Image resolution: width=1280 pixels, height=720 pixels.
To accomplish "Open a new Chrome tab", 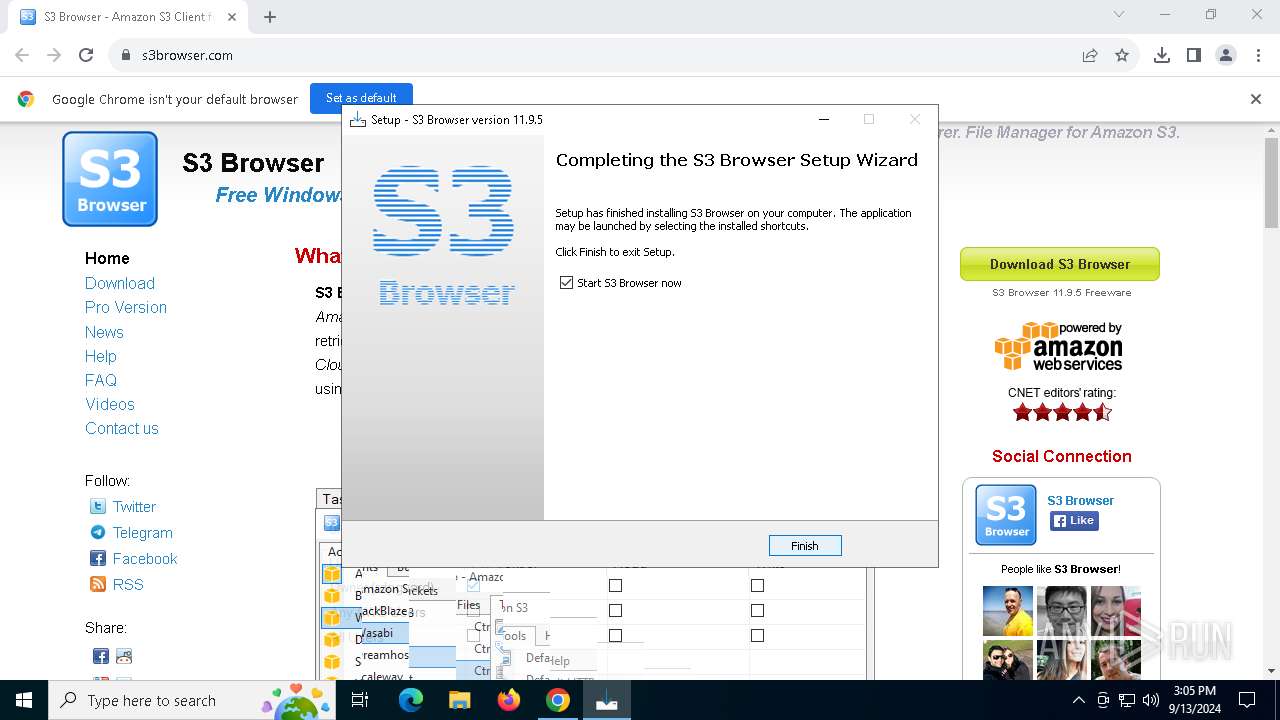I will tap(270, 16).
